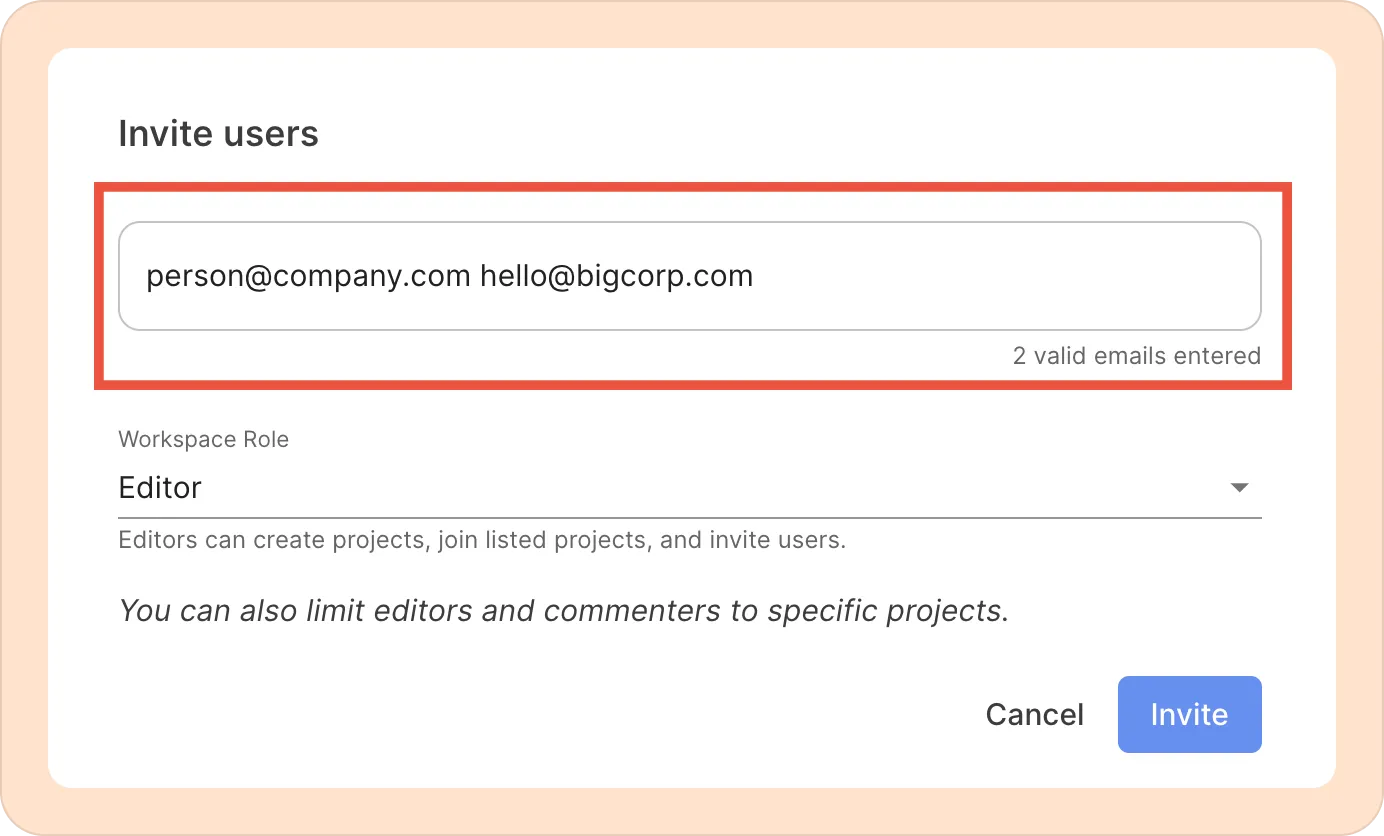Place cursor after the last email address
Viewport: 1384px width, 836px height.
(x=756, y=276)
